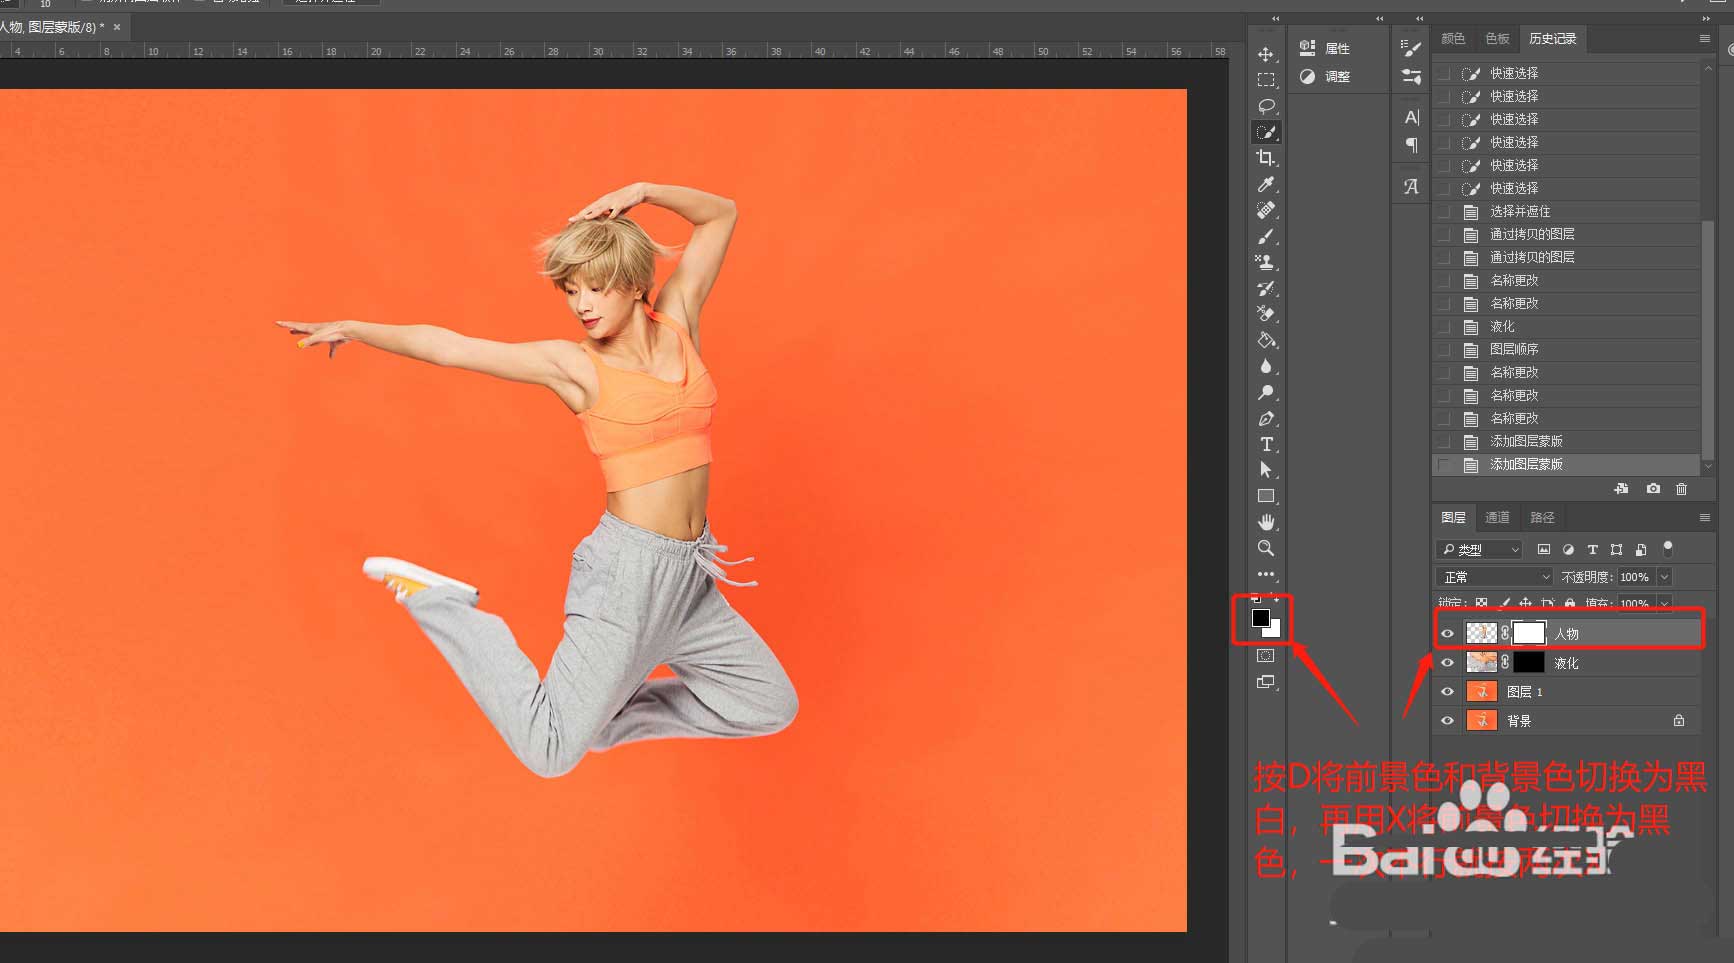Open the Glyphs panel icon
The height and width of the screenshot is (963, 1734).
click(x=1411, y=186)
